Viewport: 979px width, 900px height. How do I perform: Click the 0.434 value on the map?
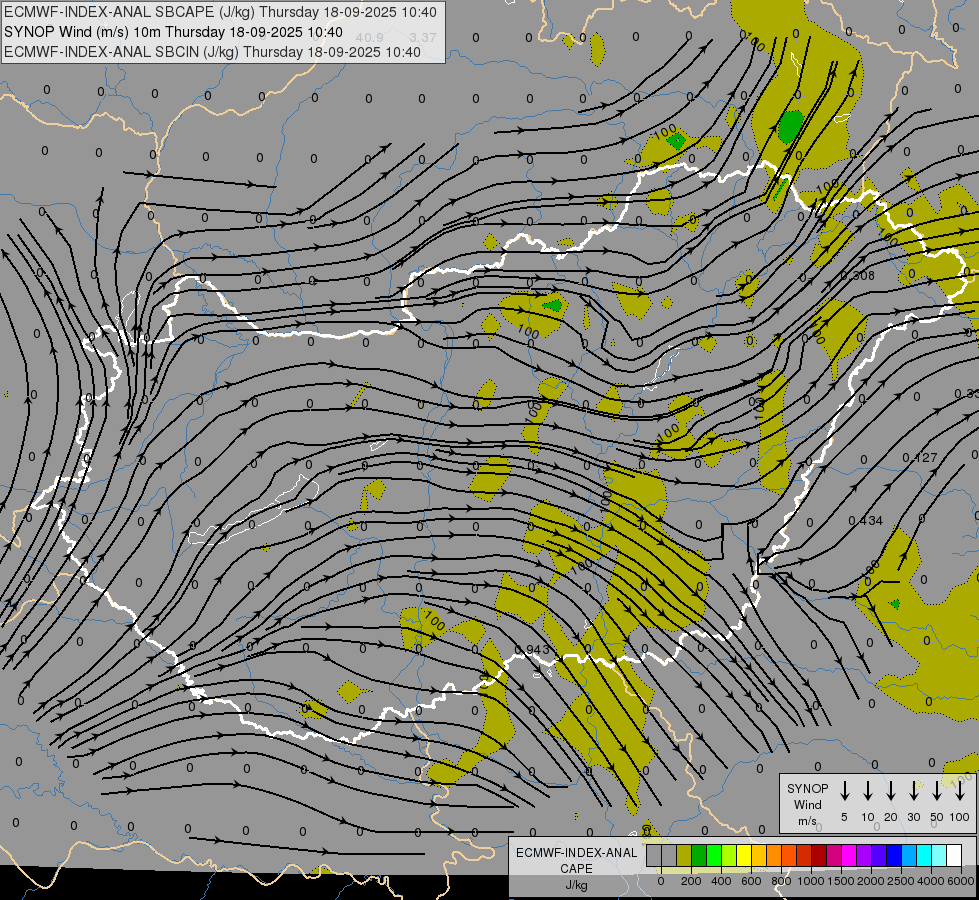865,520
